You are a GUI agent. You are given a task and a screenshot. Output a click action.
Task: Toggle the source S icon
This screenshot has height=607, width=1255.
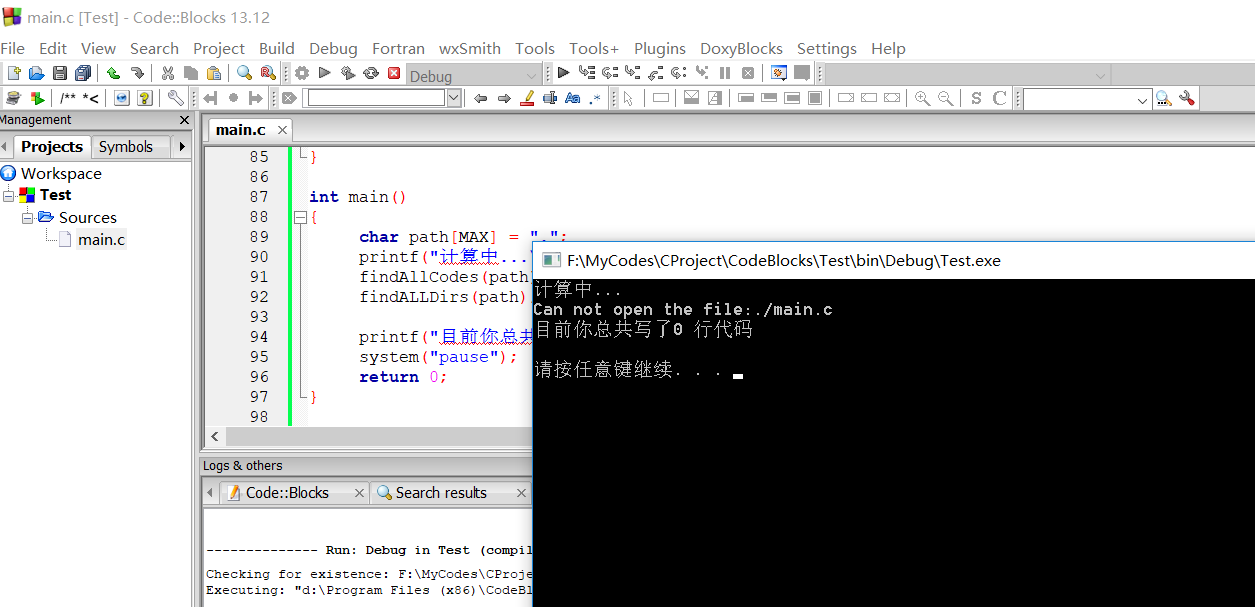(976, 98)
